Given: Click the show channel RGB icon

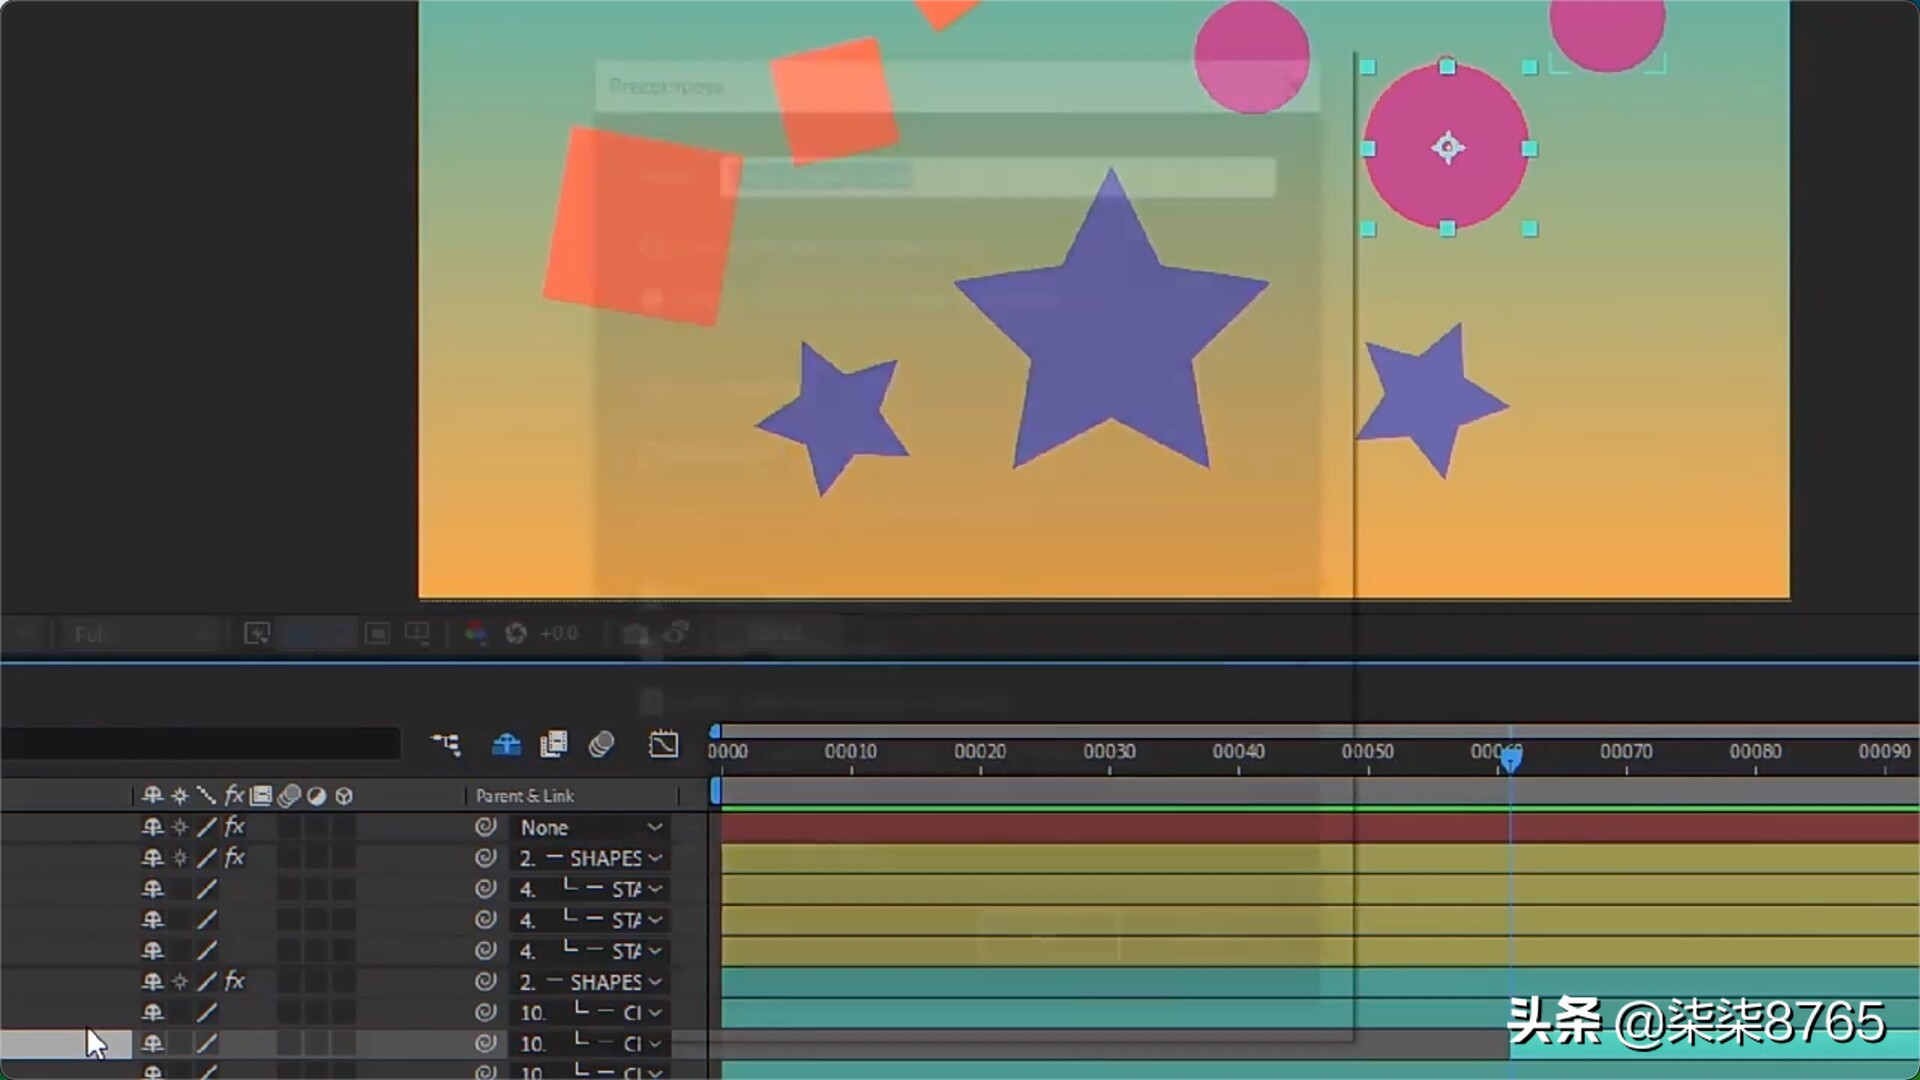Looking at the screenshot, I should click(475, 633).
